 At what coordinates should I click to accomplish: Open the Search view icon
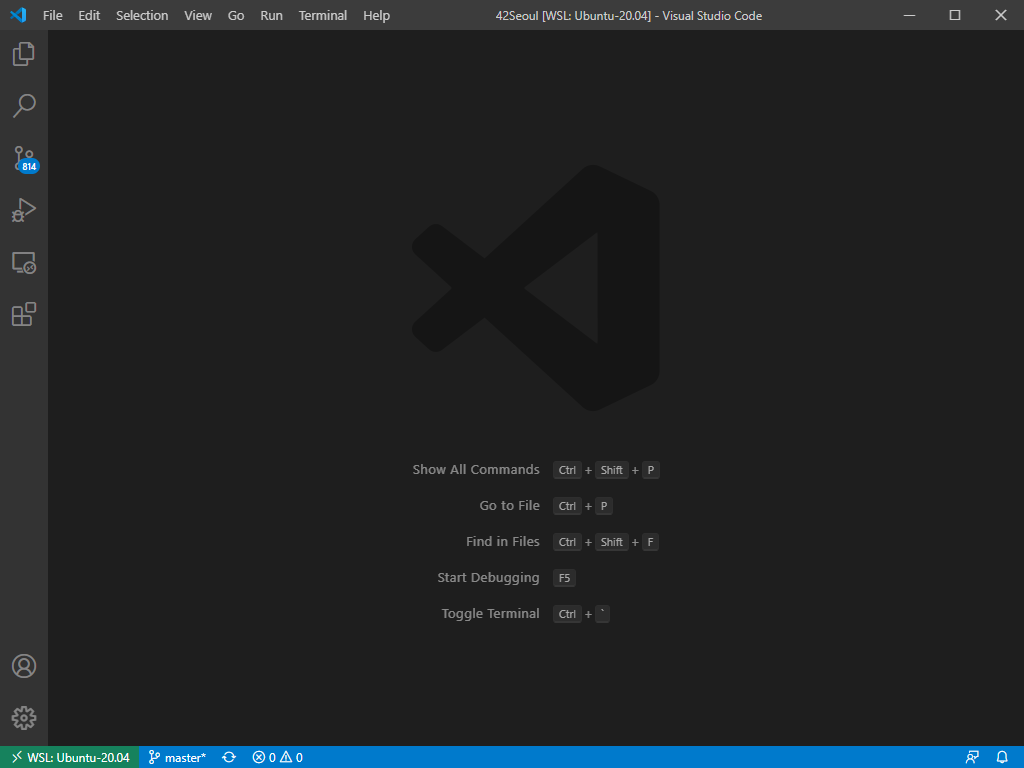click(x=24, y=106)
